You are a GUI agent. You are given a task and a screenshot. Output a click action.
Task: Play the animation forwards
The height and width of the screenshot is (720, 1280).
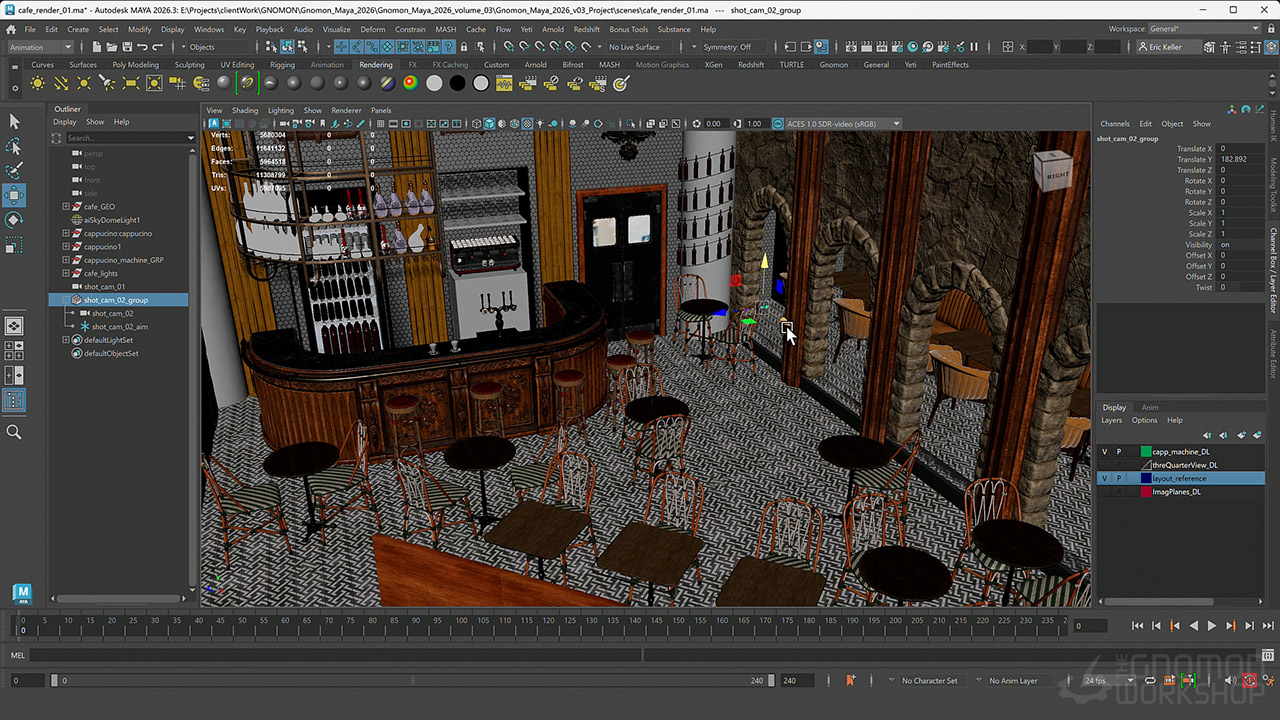point(1212,626)
